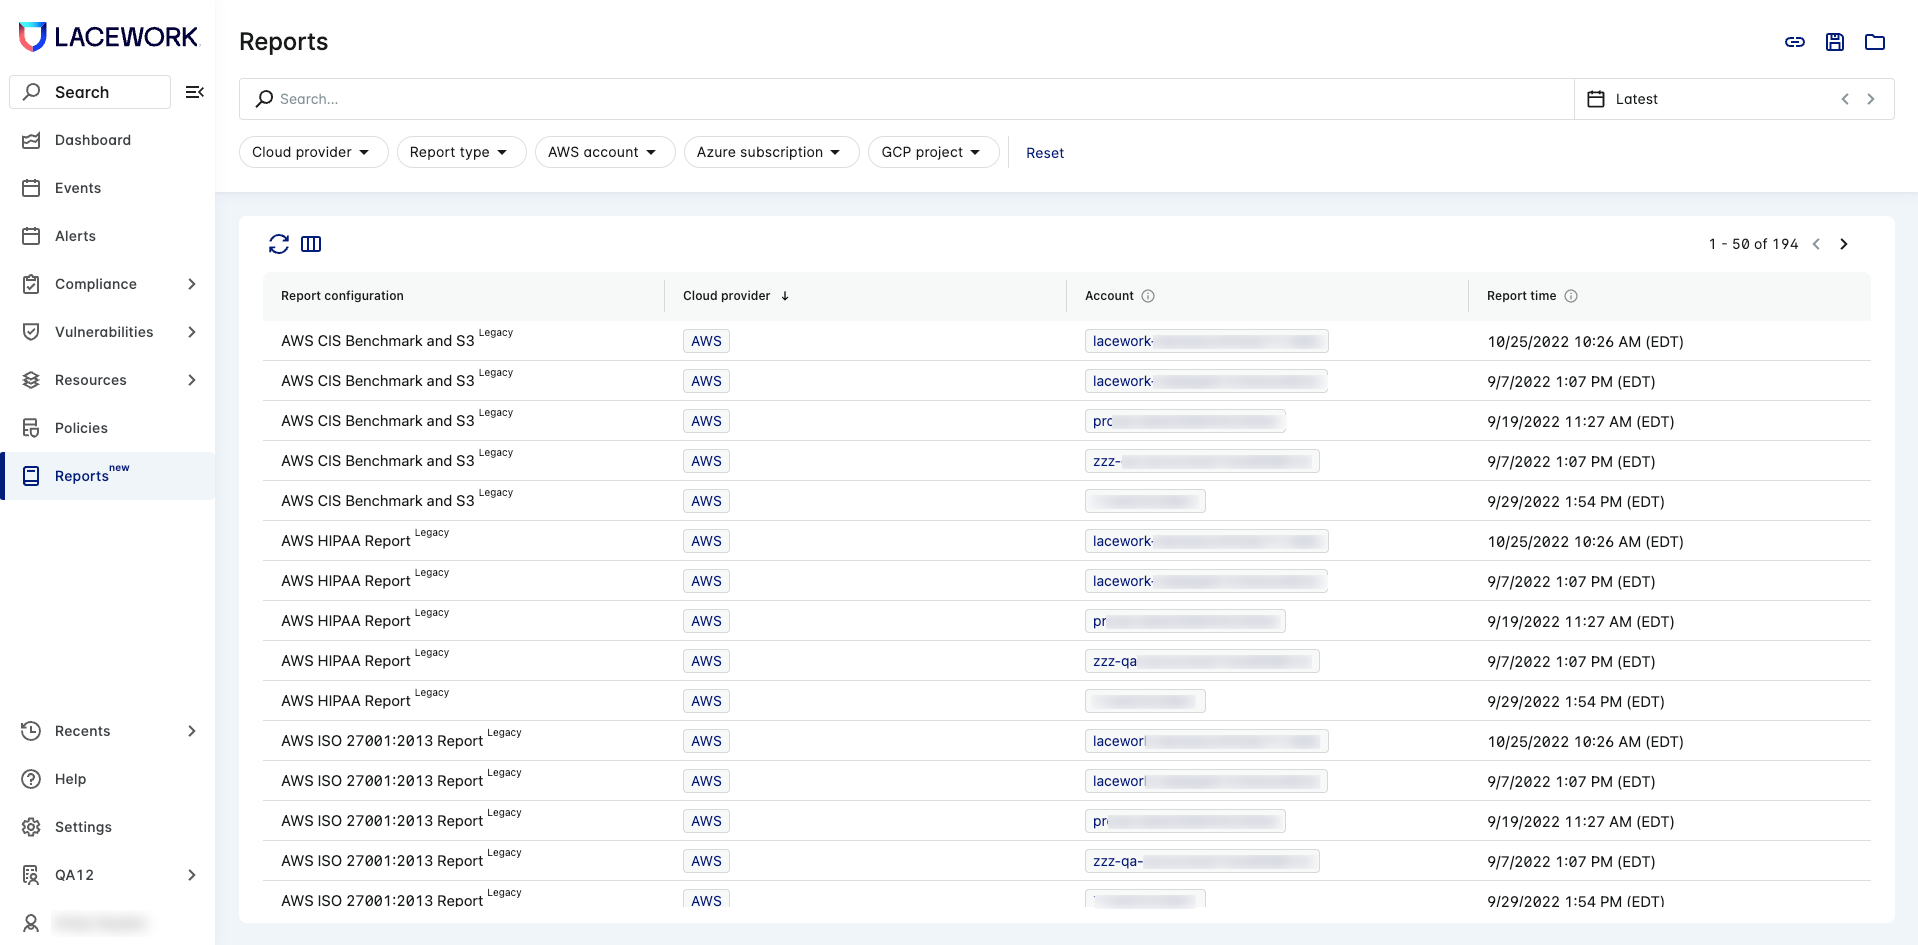Copy link using the chain icon

[1795, 42]
